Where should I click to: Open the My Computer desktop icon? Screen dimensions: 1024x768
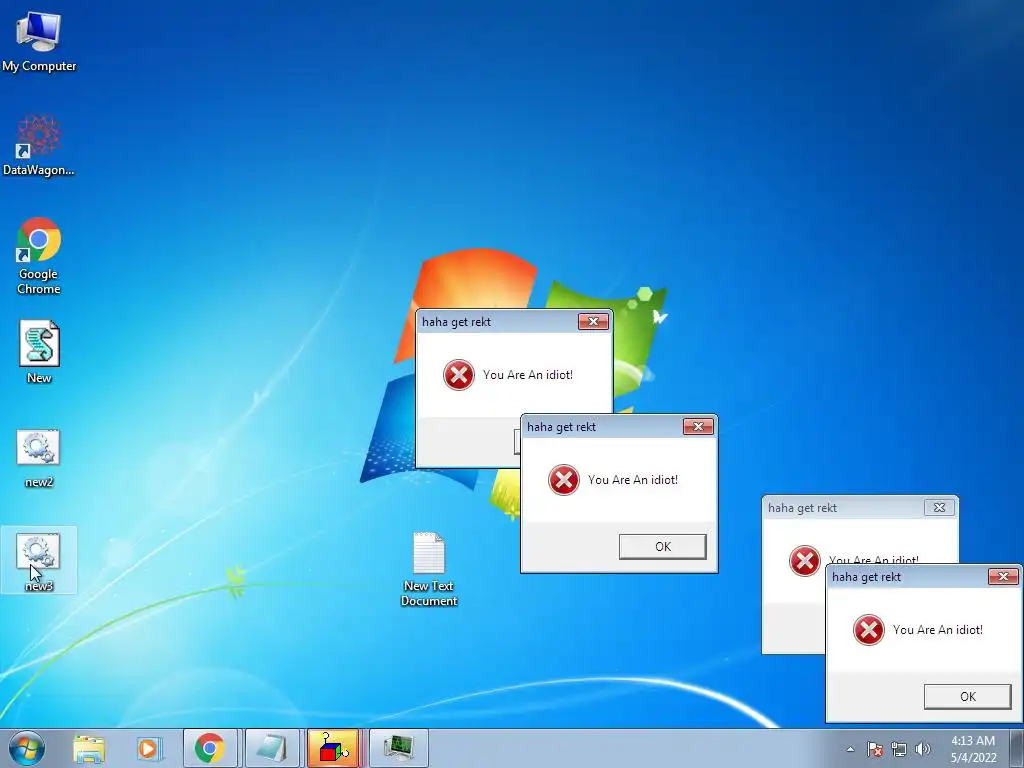tap(39, 40)
